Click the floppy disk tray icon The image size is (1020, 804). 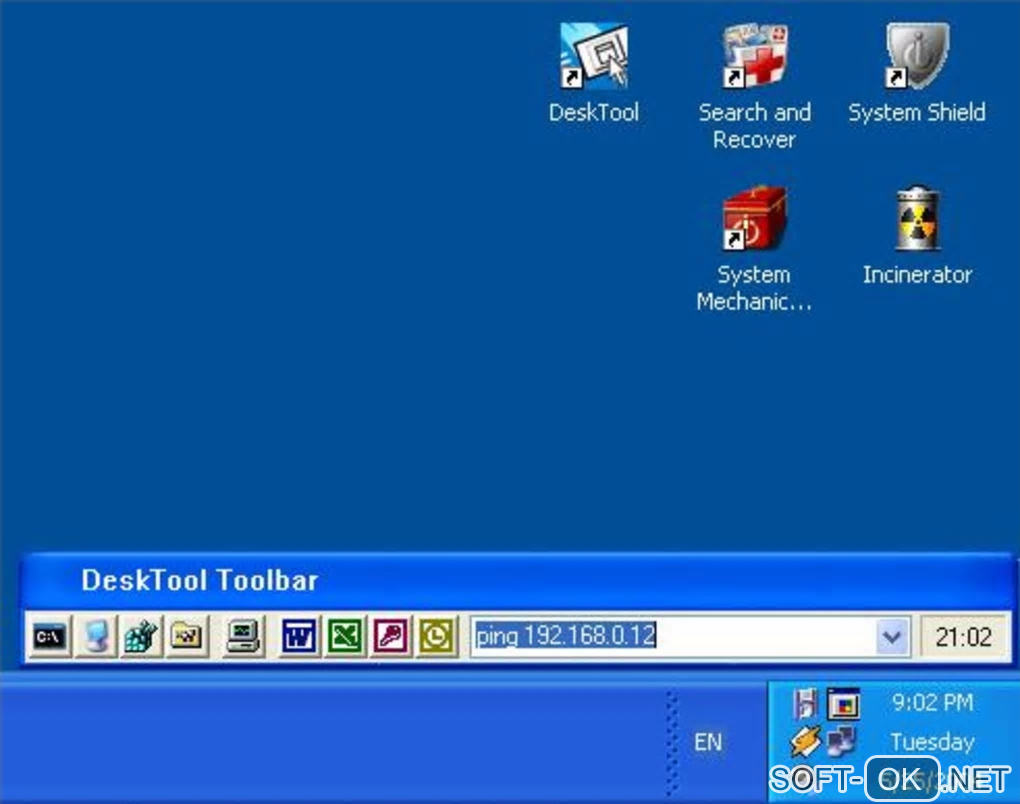(x=805, y=704)
